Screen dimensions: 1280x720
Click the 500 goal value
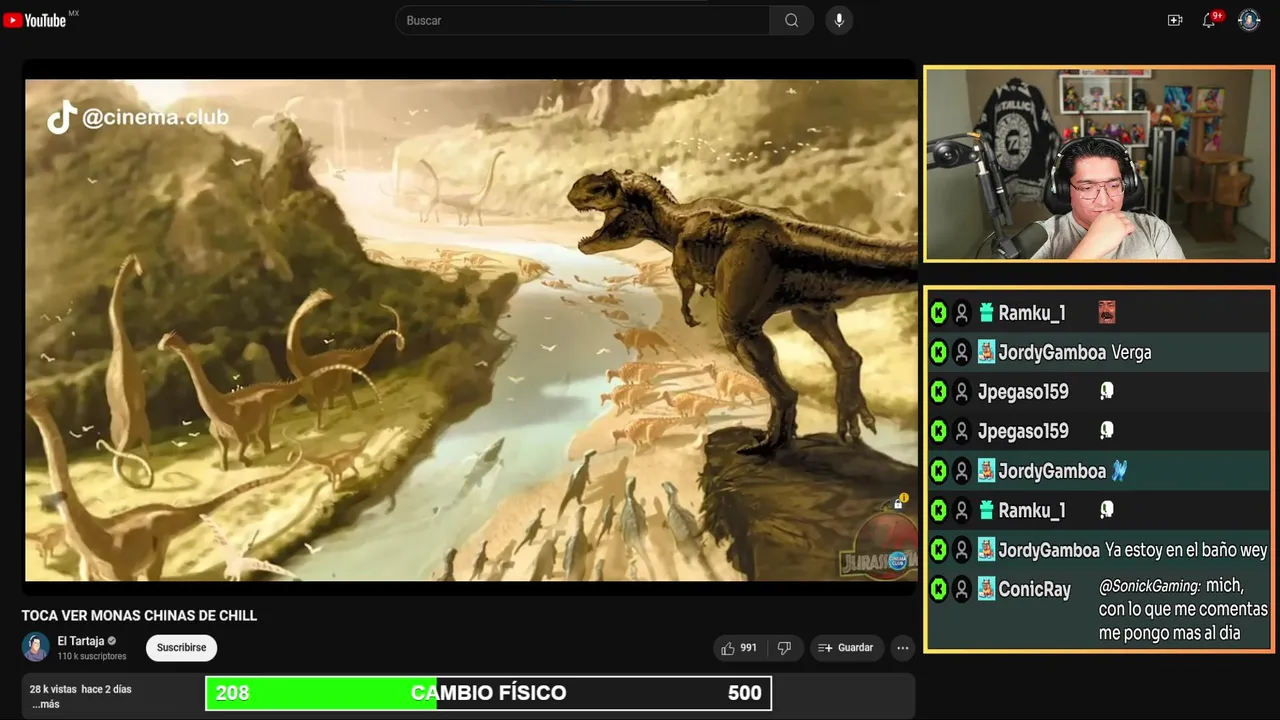[x=745, y=693]
